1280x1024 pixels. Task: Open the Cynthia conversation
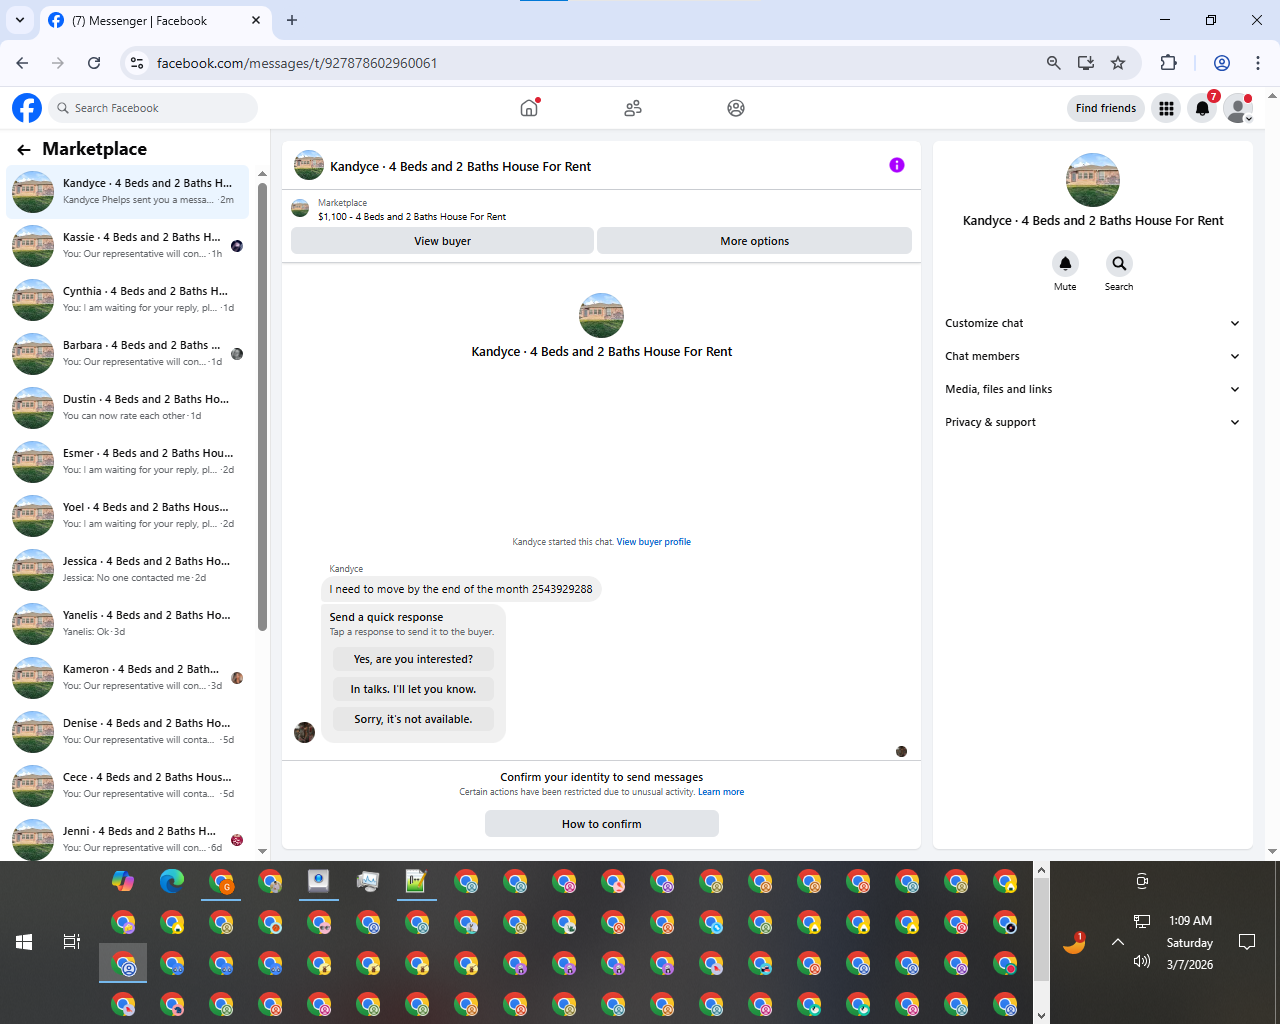pos(128,299)
